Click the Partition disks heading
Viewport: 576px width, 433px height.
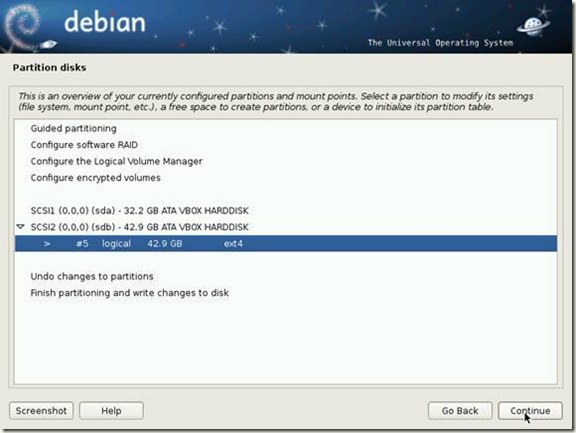[49, 68]
